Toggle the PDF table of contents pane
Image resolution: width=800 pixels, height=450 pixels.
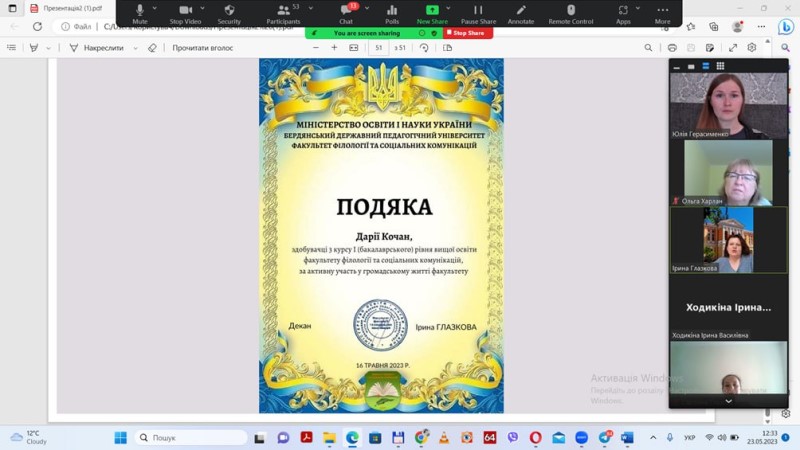click(11, 47)
